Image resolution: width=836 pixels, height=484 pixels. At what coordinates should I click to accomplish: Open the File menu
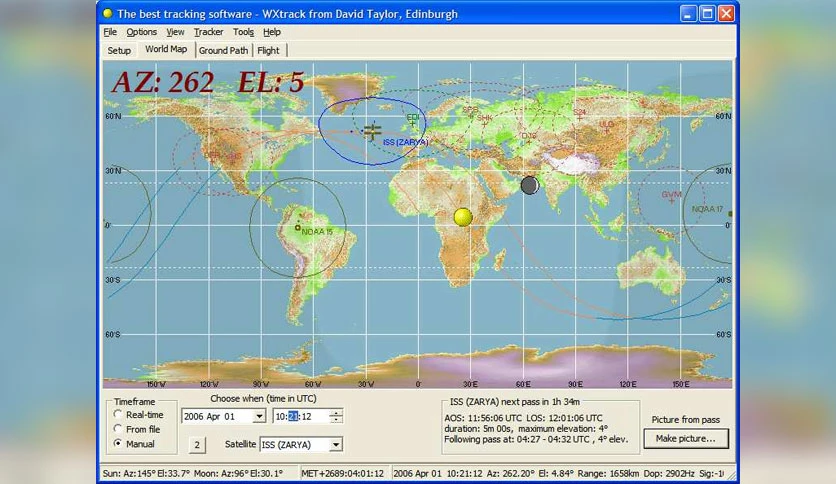110,32
